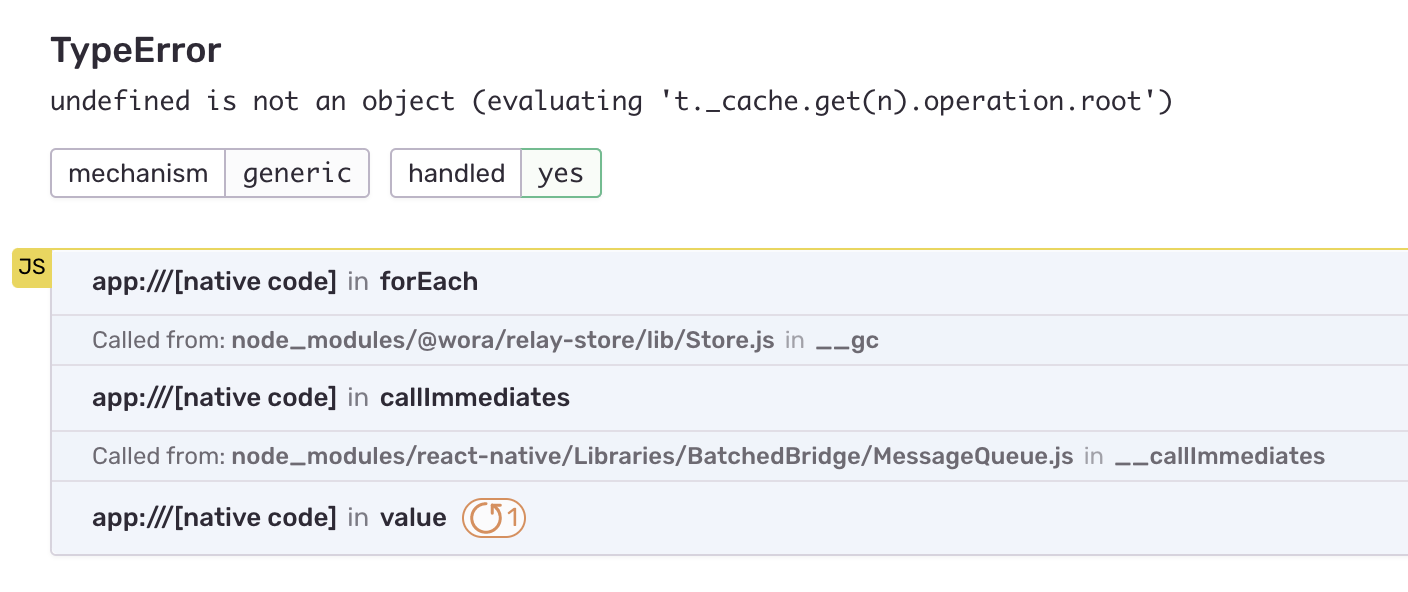Image resolution: width=1408 pixels, height=592 pixels.
Task: Select the generic tag value
Action: pyautogui.click(x=297, y=173)
